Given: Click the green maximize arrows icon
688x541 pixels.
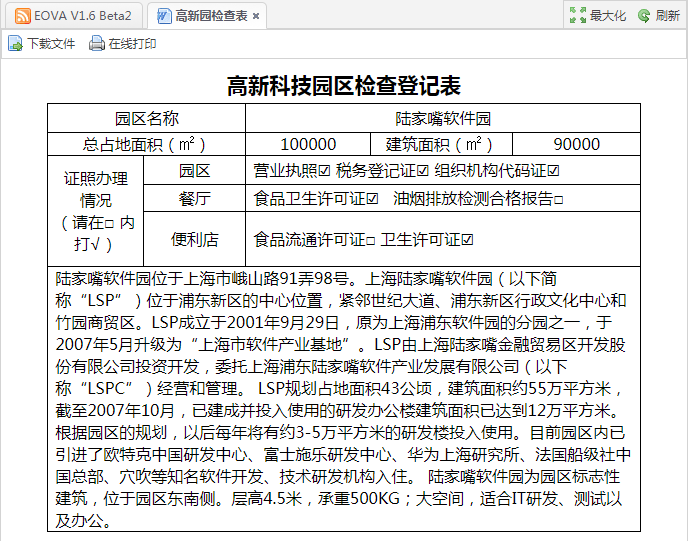Looking at the screenshot, I should coord(577,15).
